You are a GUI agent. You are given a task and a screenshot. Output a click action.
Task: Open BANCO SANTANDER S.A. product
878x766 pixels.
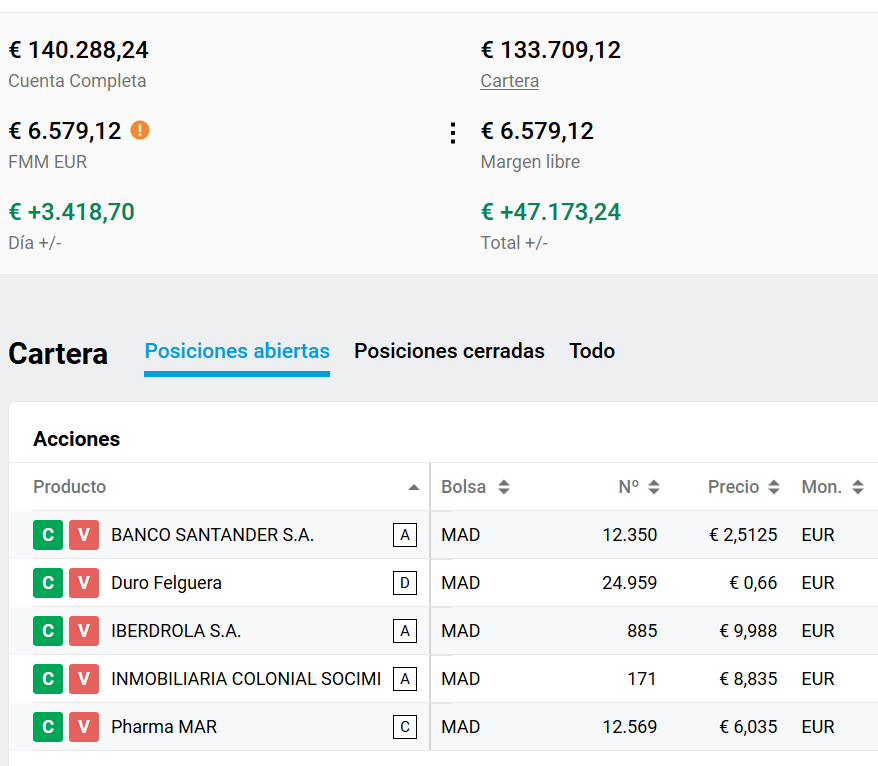tap(212, 535)
